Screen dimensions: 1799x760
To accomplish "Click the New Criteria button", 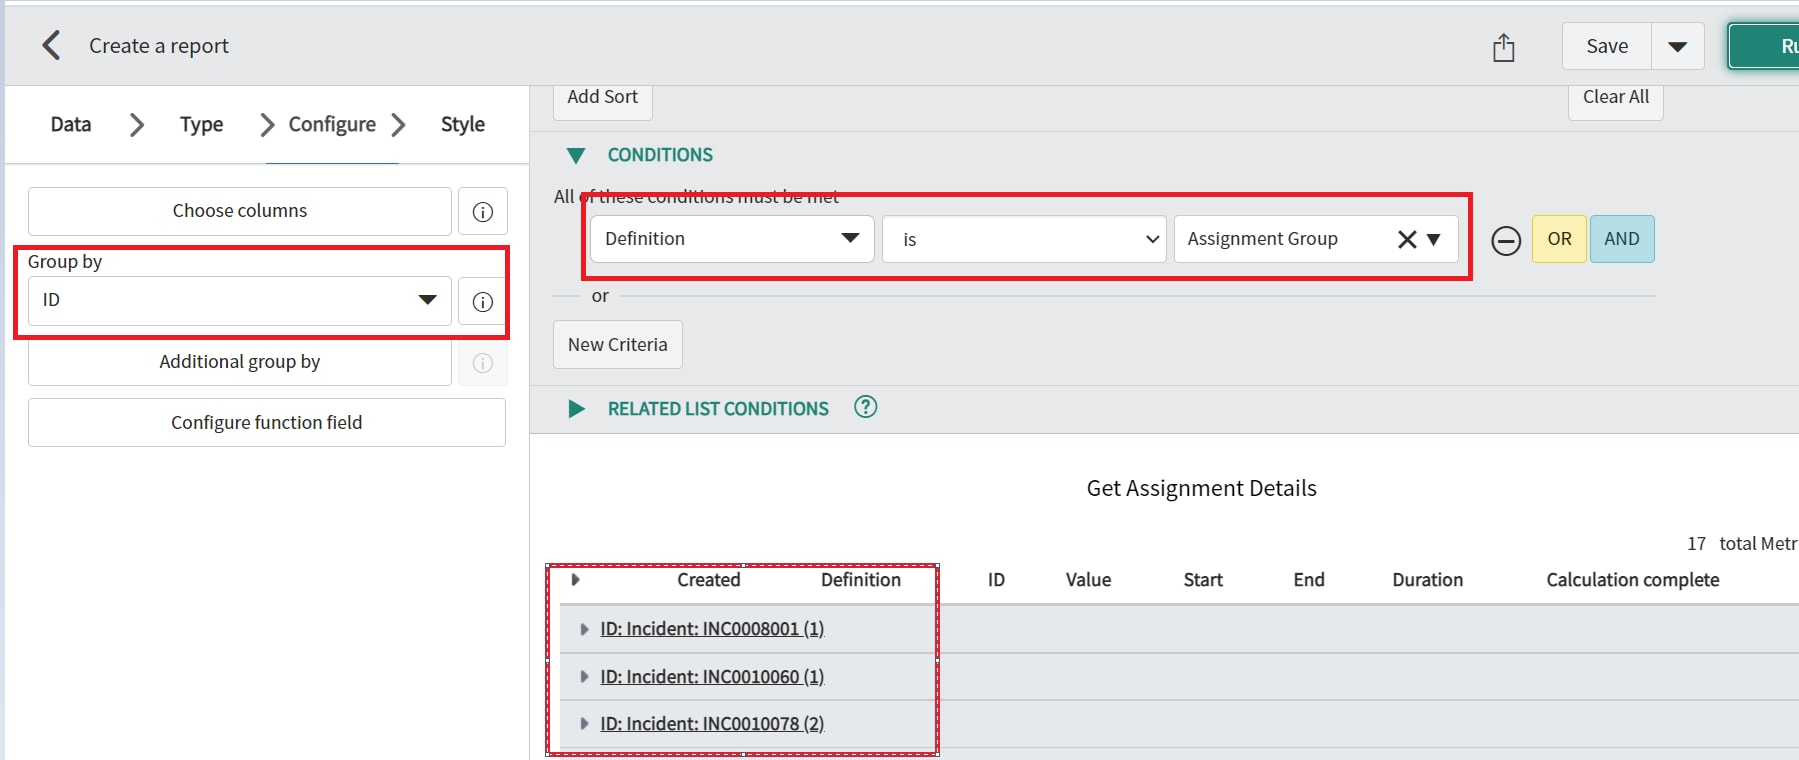I will coord(618,344).
